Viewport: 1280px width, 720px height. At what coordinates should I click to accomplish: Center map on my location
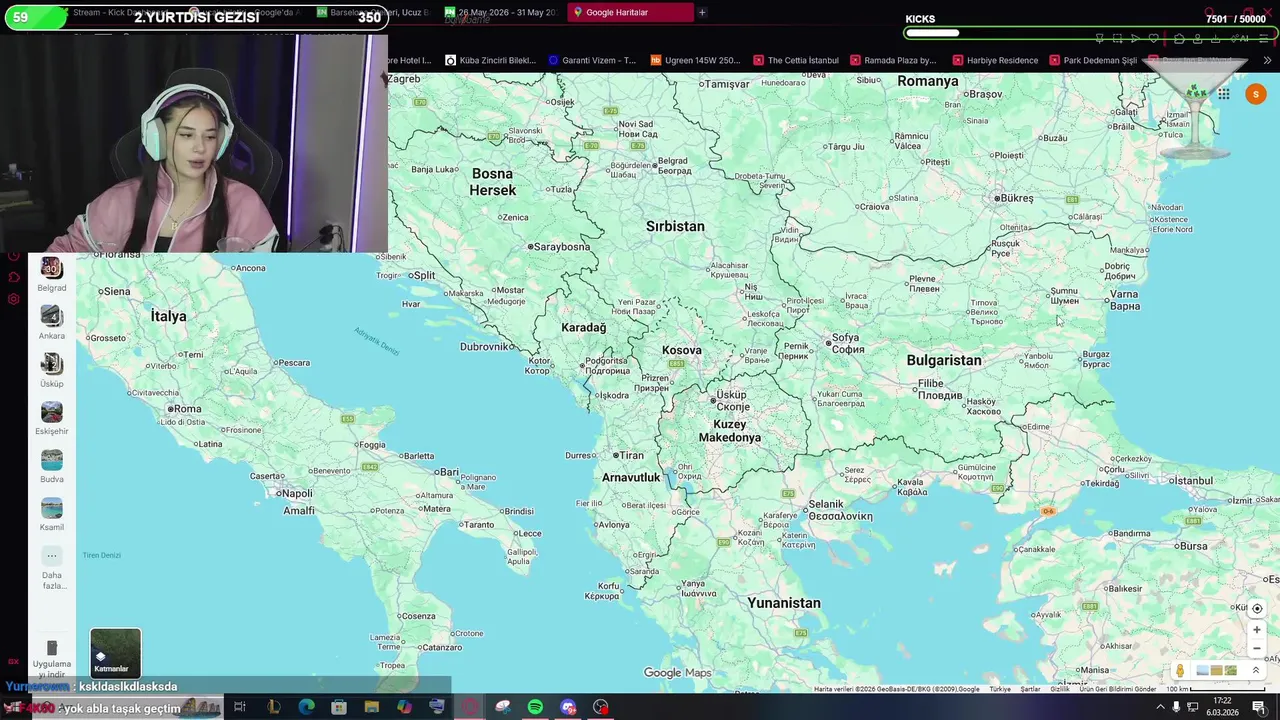point(1257,608)
